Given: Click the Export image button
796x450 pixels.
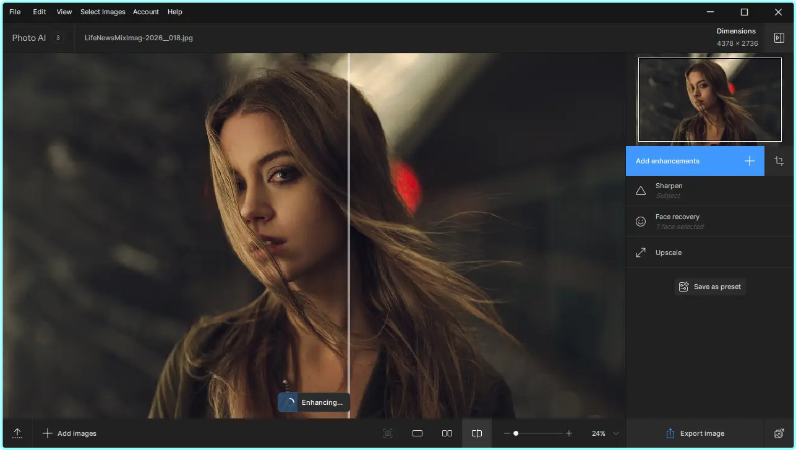Looking at the screenshot, I should [x=694, y=433].
